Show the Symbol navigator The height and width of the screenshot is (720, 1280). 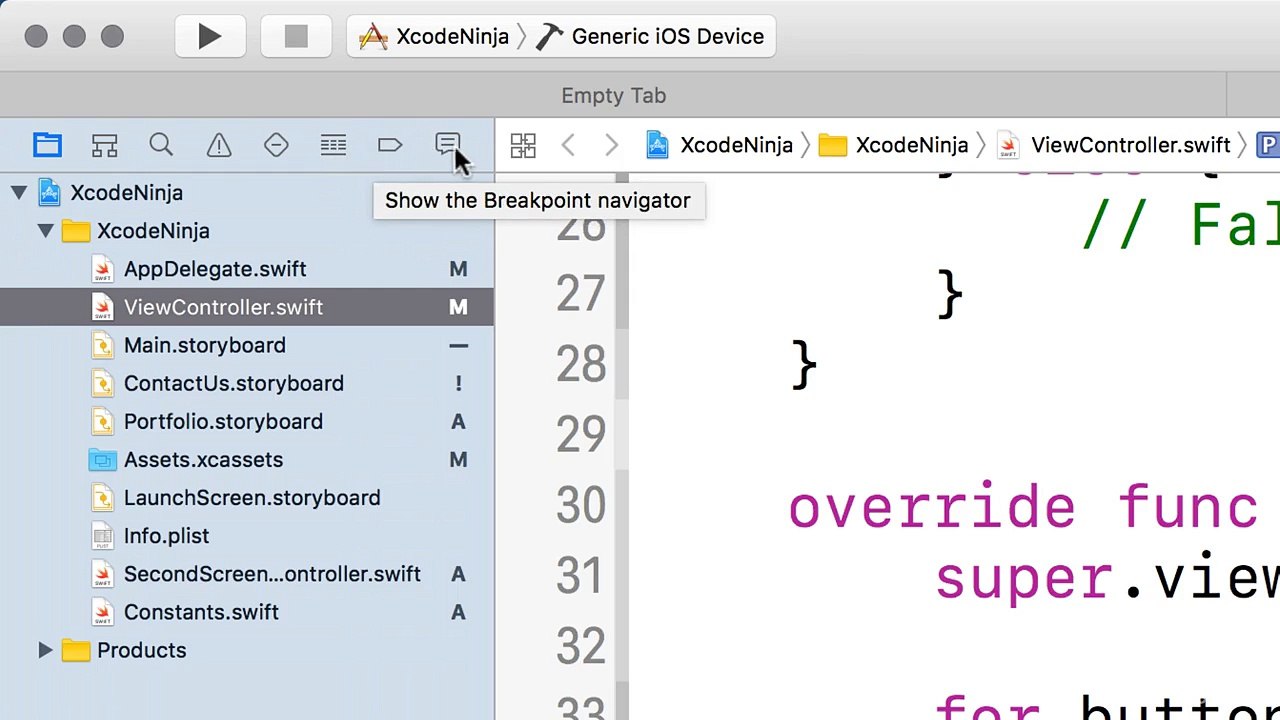pyautogui.click(x=104, y=145)
